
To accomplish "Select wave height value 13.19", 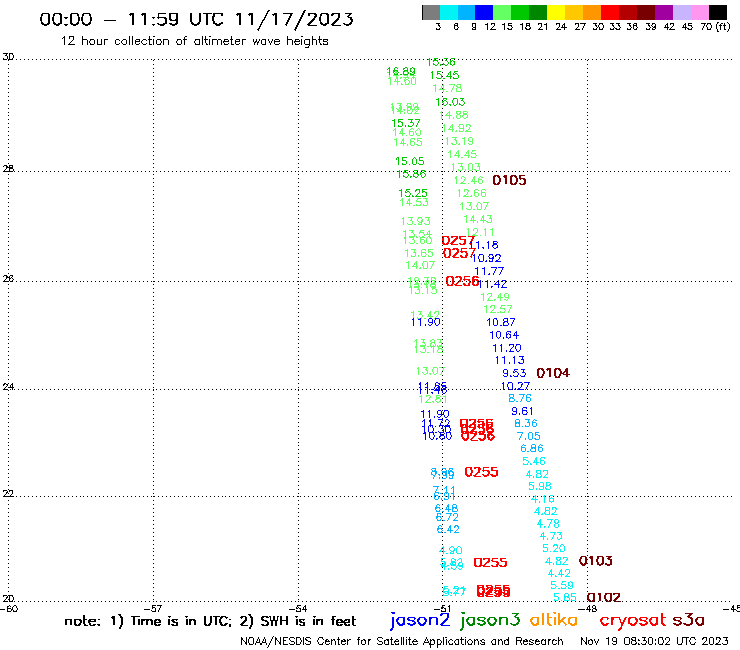I will (459, 141).
